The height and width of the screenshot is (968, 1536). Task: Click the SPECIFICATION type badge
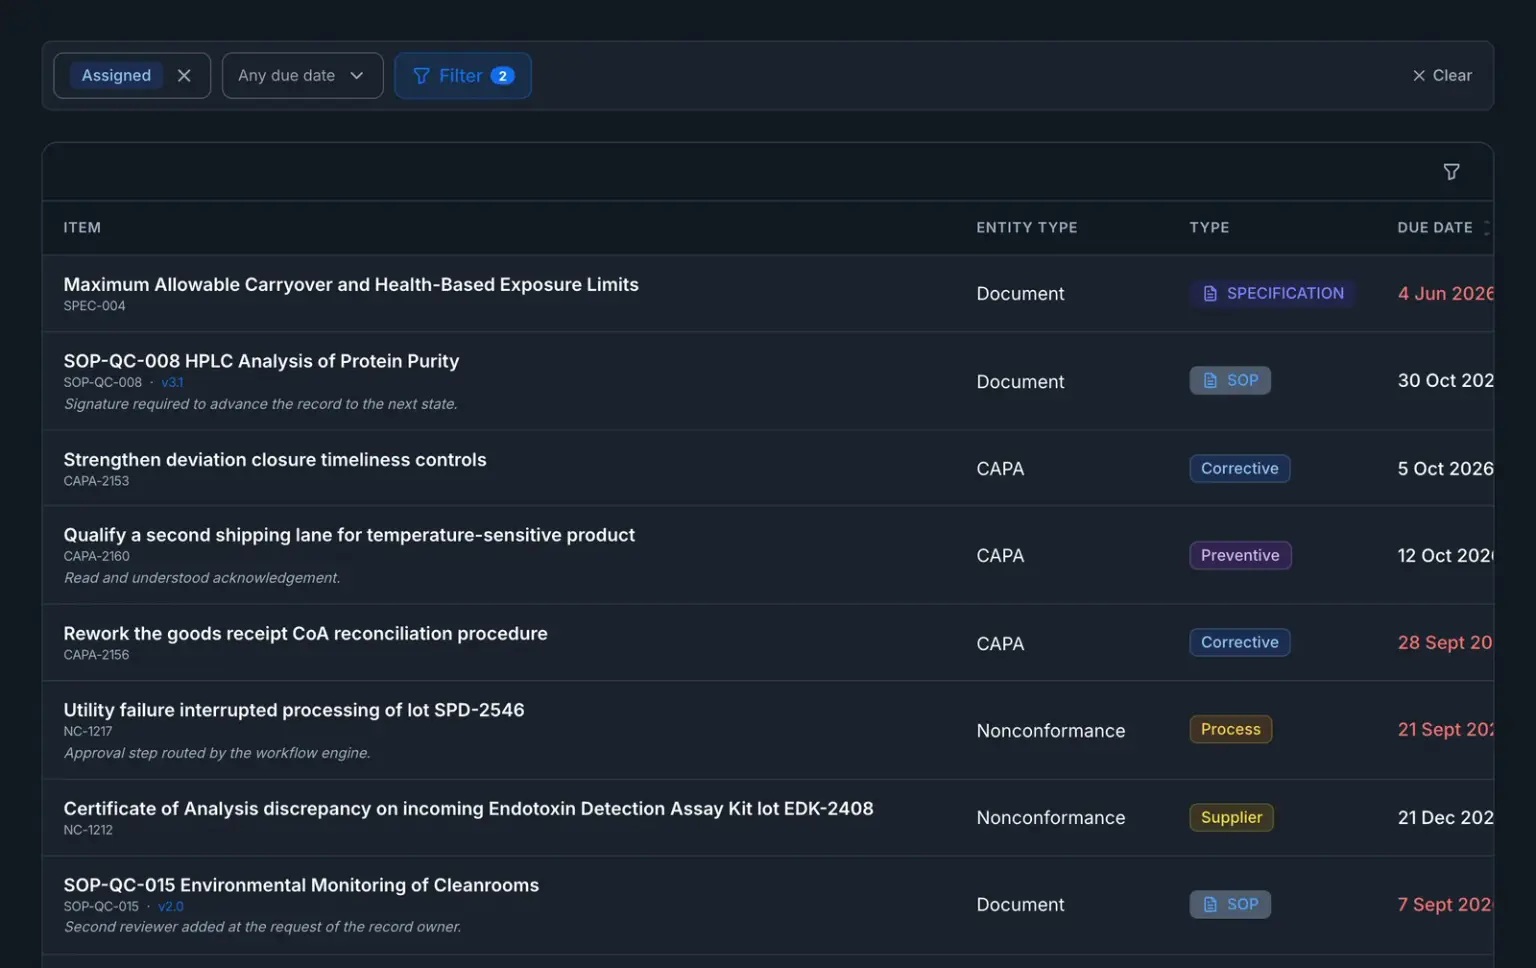(x=1272, y=293)
